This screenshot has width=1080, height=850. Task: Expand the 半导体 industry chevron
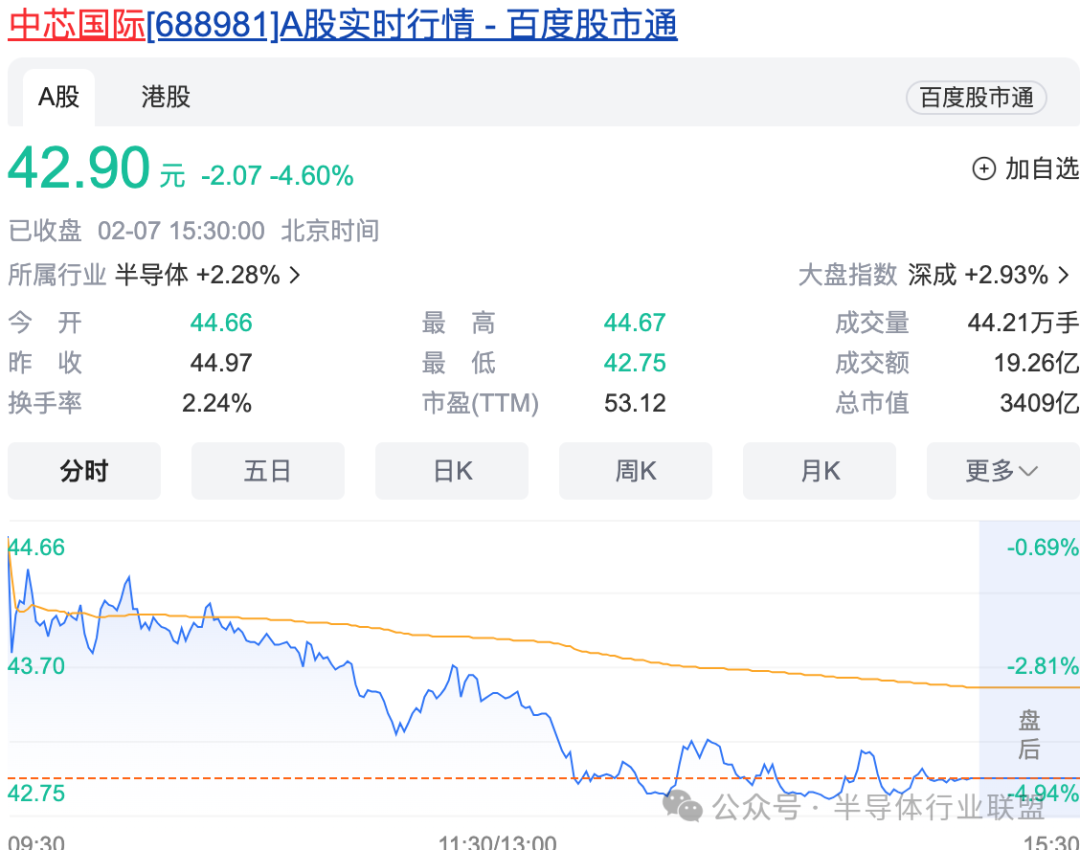(x=295, y=275)
